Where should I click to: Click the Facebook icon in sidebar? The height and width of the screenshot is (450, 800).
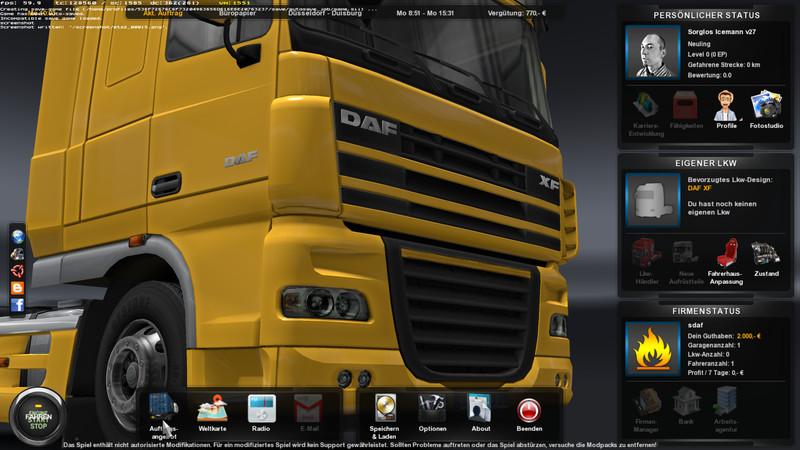click(x=17, y=305)
